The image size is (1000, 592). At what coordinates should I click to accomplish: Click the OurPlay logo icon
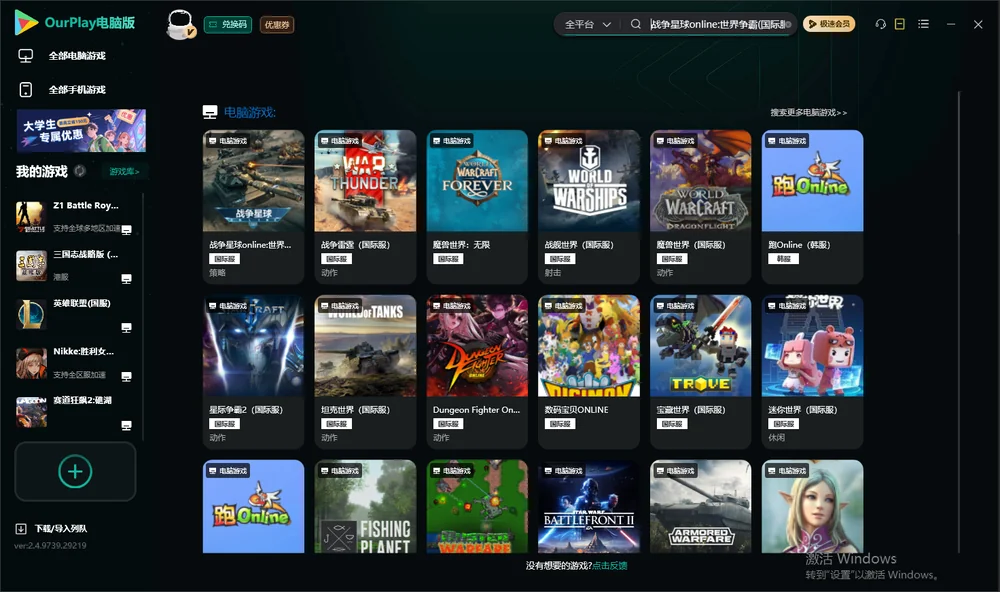(x=26, y=22)
